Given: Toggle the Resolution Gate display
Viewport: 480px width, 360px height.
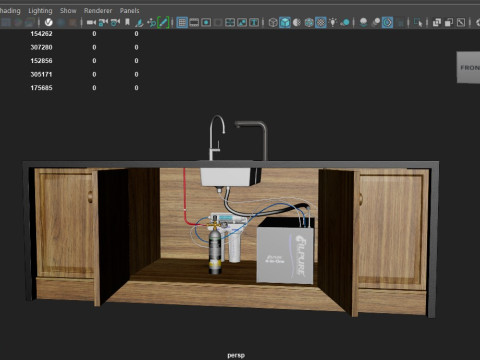Looking at the screenshot, I should pos(206,22).
